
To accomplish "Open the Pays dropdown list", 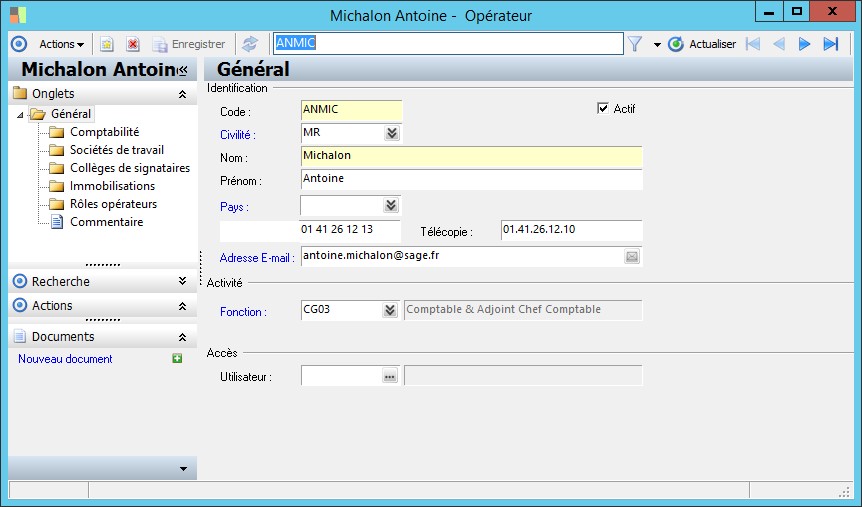I will coord(391,205).
